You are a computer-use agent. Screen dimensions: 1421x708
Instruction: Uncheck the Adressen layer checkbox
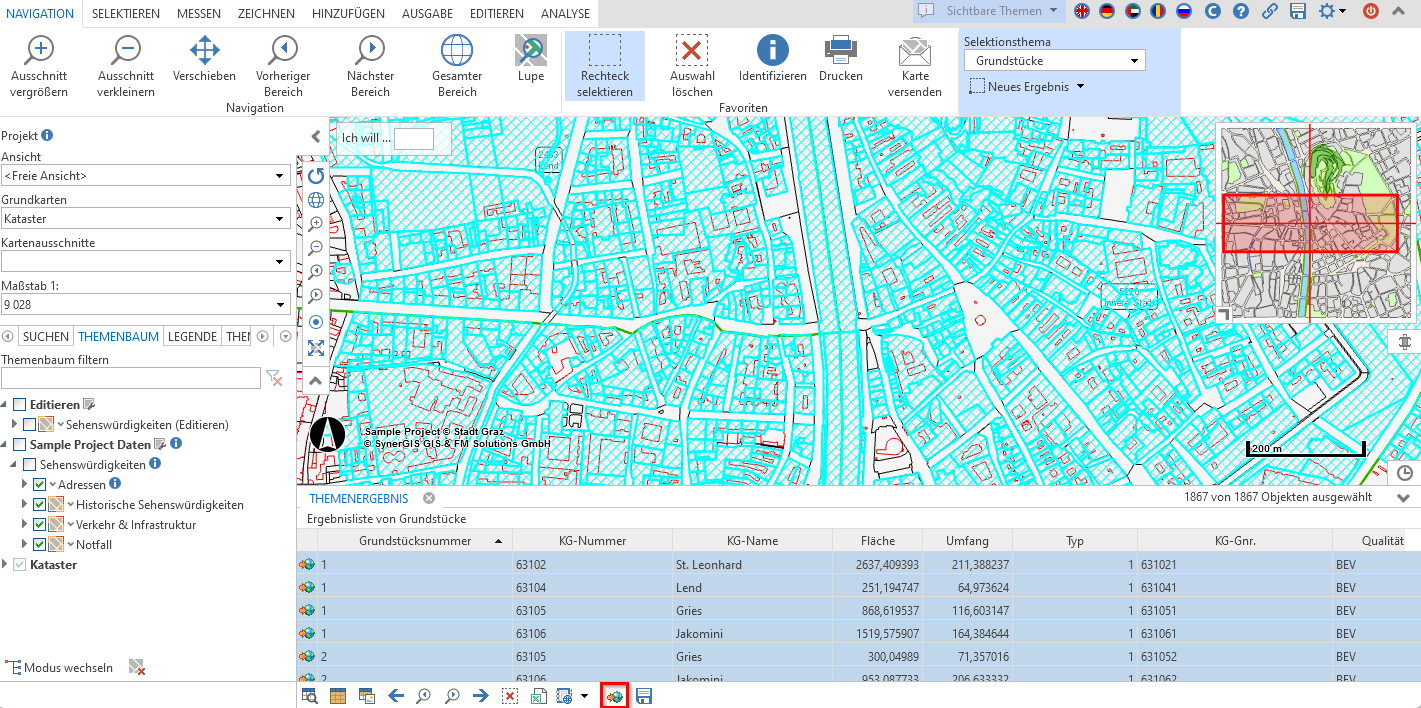[40, 485]
